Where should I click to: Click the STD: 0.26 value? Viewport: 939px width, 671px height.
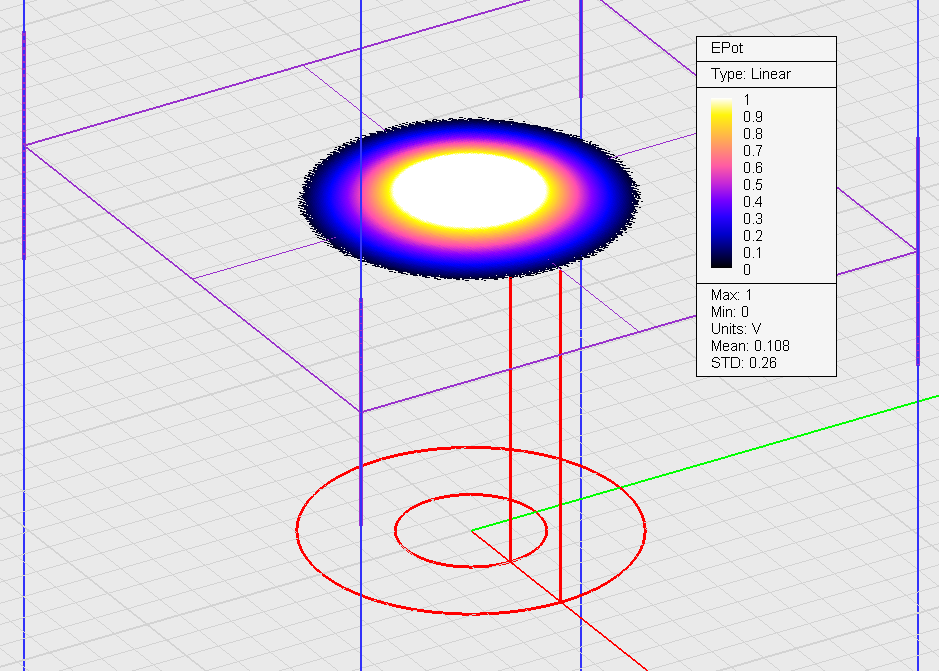point(744,362)
